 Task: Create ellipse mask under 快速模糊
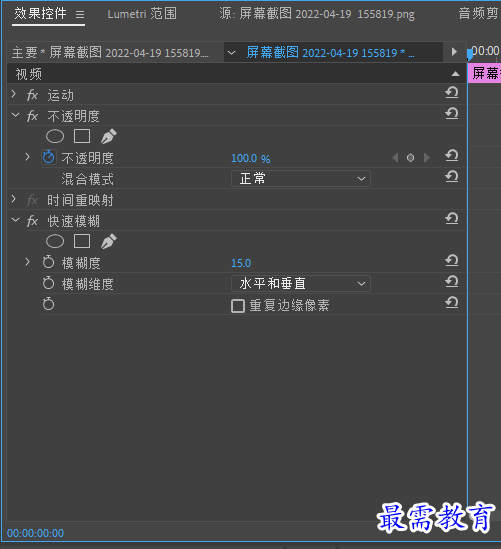click(x=55, y=241)
